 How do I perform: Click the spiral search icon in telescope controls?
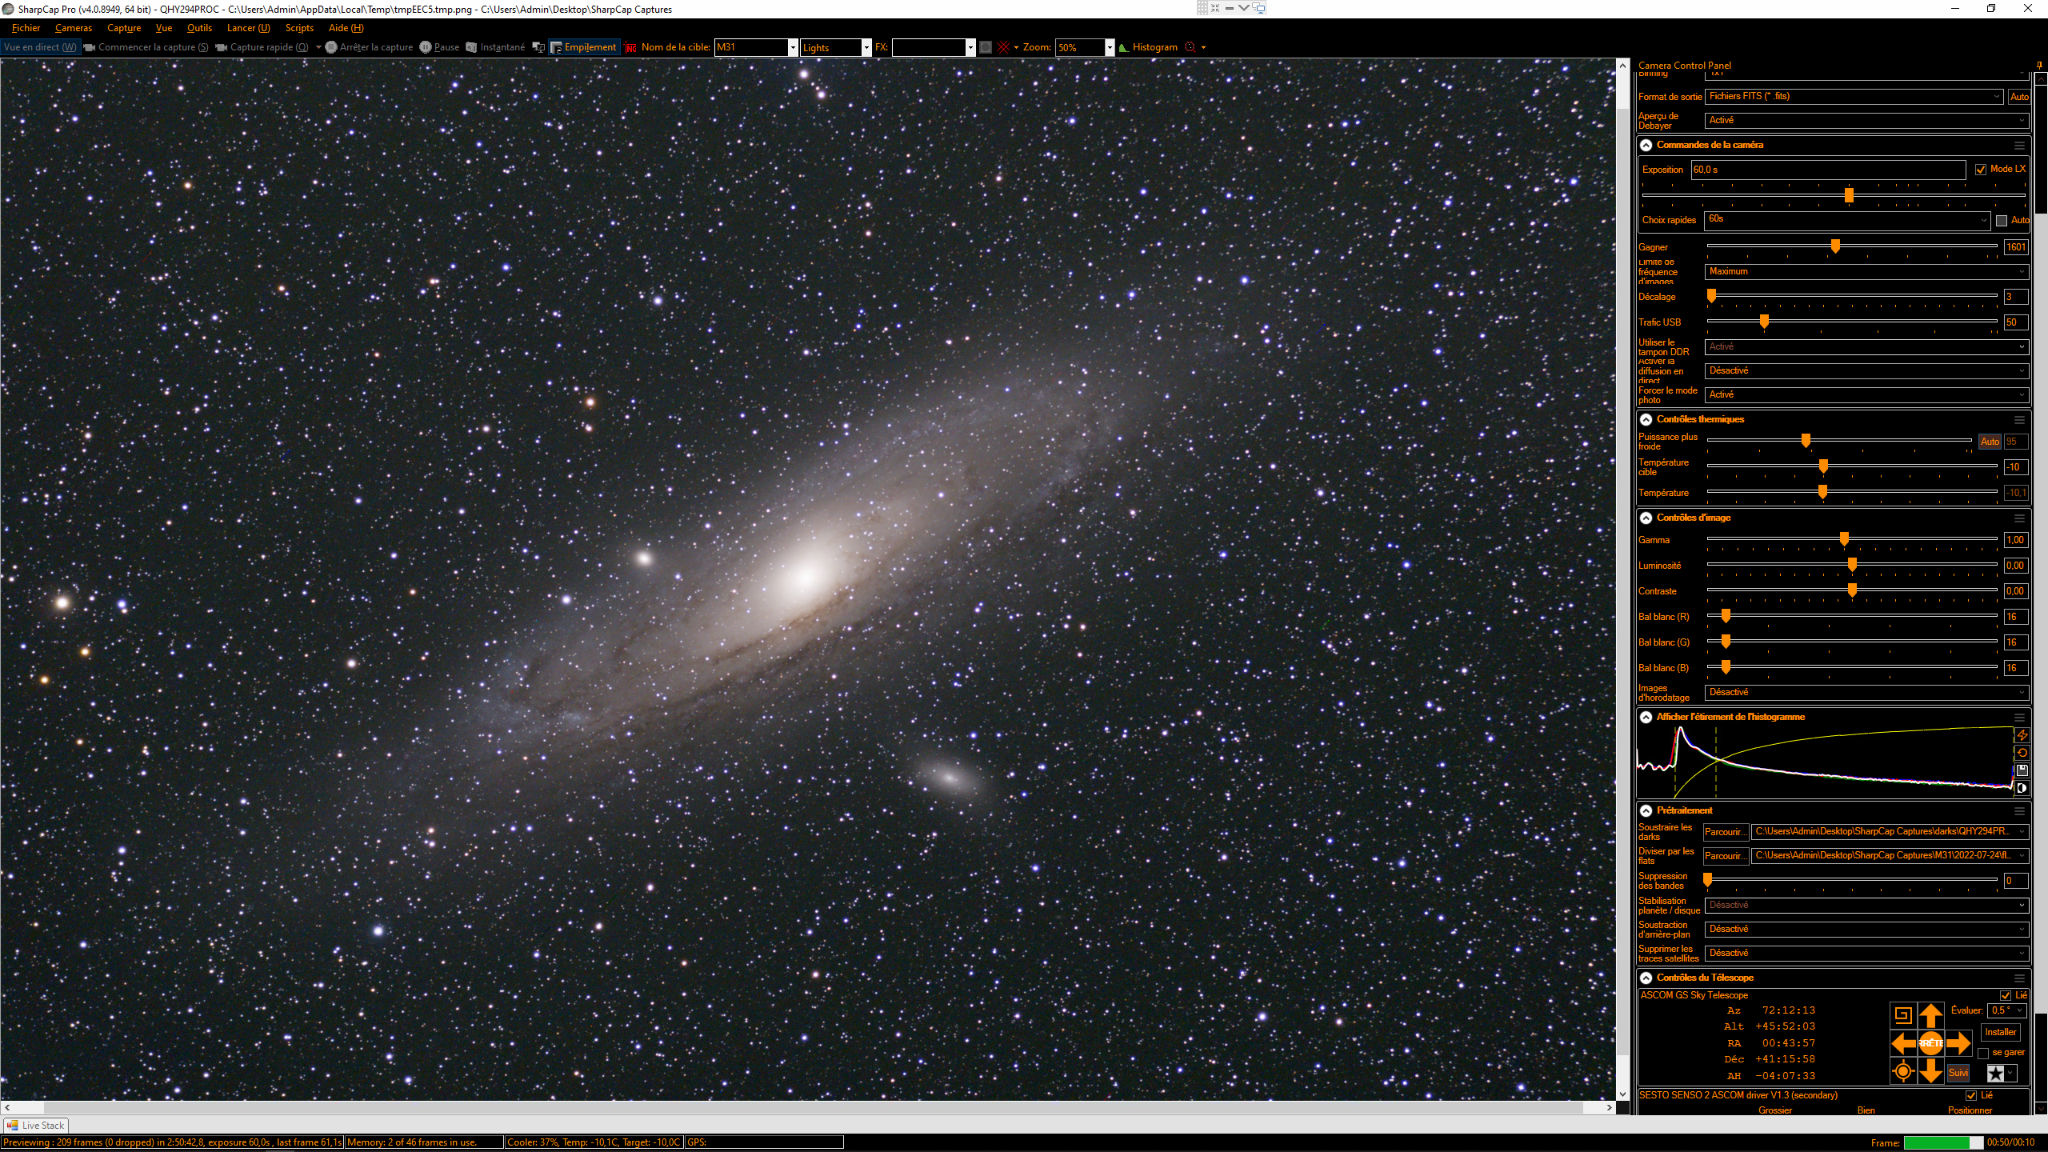click(1903, 1016)
